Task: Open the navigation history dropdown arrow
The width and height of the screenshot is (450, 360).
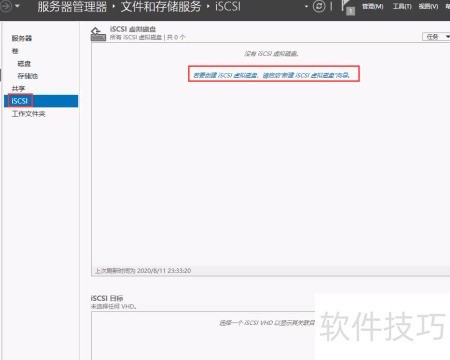Action: (x=17, y=6)
